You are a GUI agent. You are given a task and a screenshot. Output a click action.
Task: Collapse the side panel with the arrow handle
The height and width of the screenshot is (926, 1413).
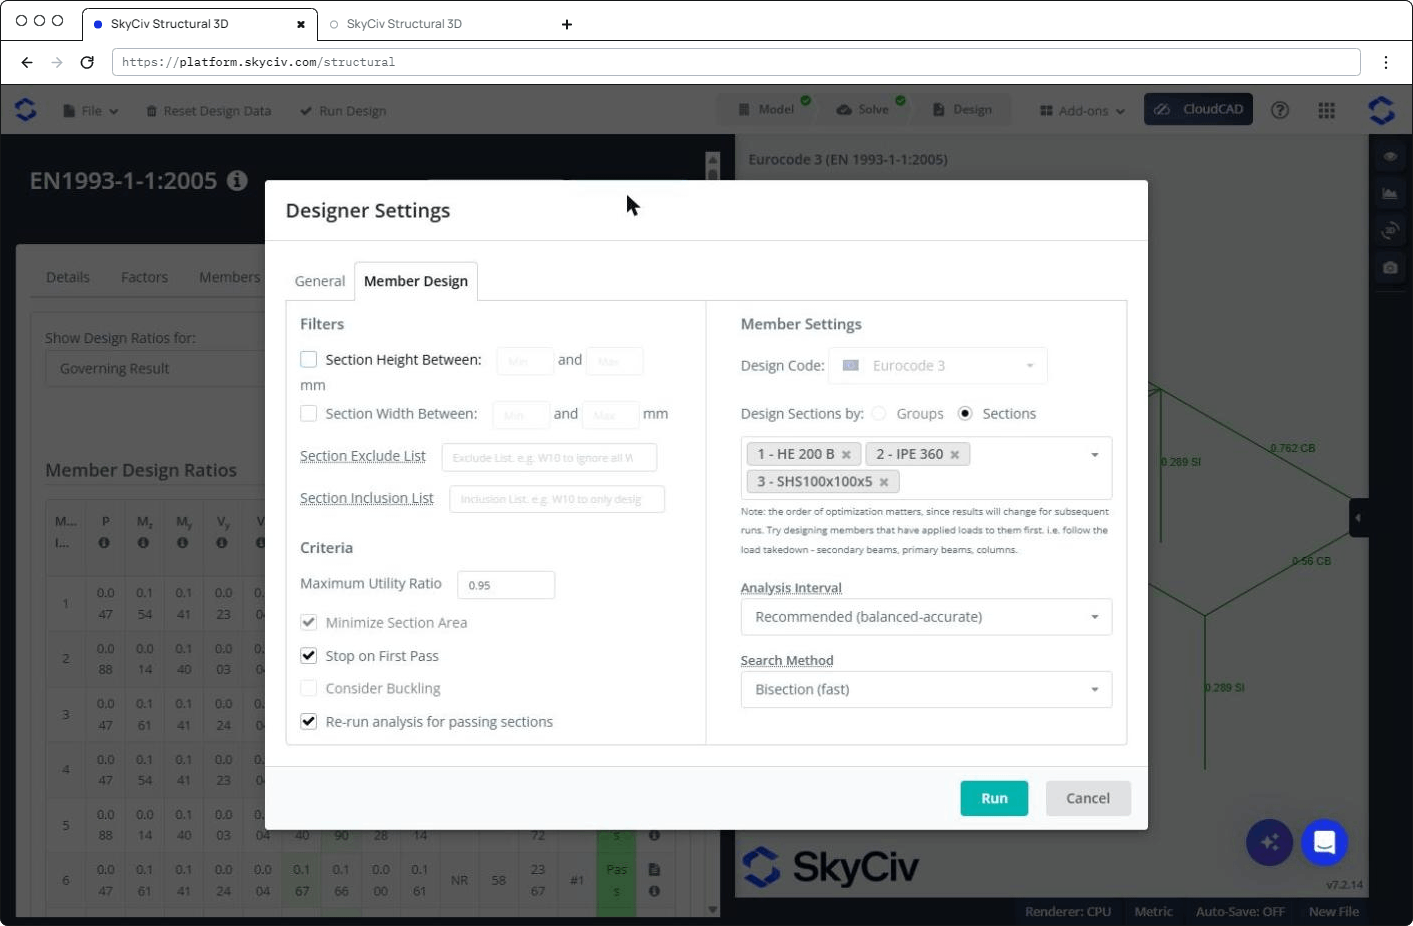[1358, 518]
